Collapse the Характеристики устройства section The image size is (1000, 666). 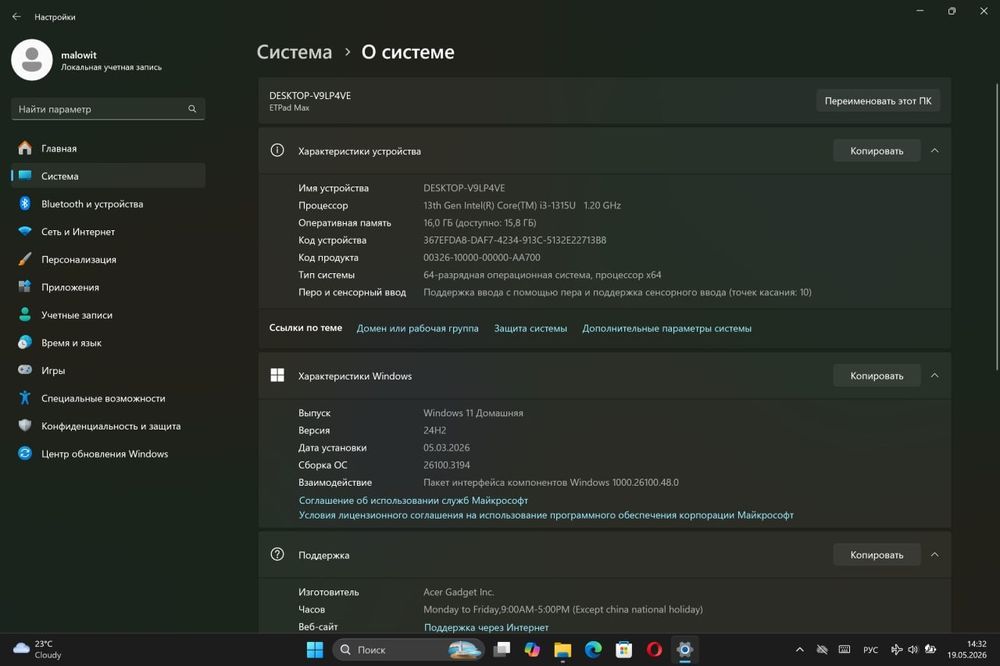pos(934,151)
